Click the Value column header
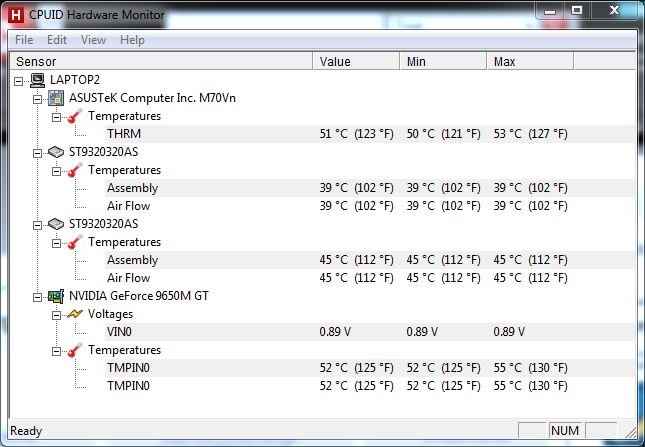645x447 pixels. click(x=356, y=62)
